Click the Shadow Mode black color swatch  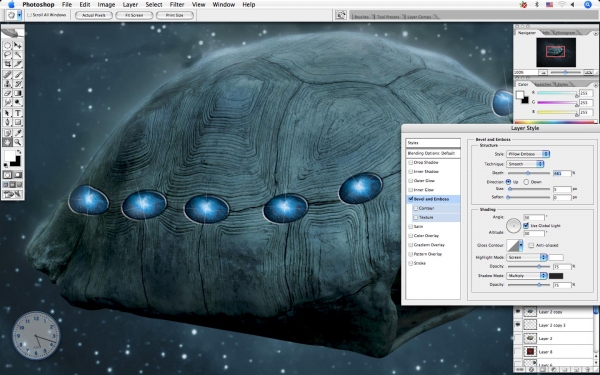coord(556,276)
